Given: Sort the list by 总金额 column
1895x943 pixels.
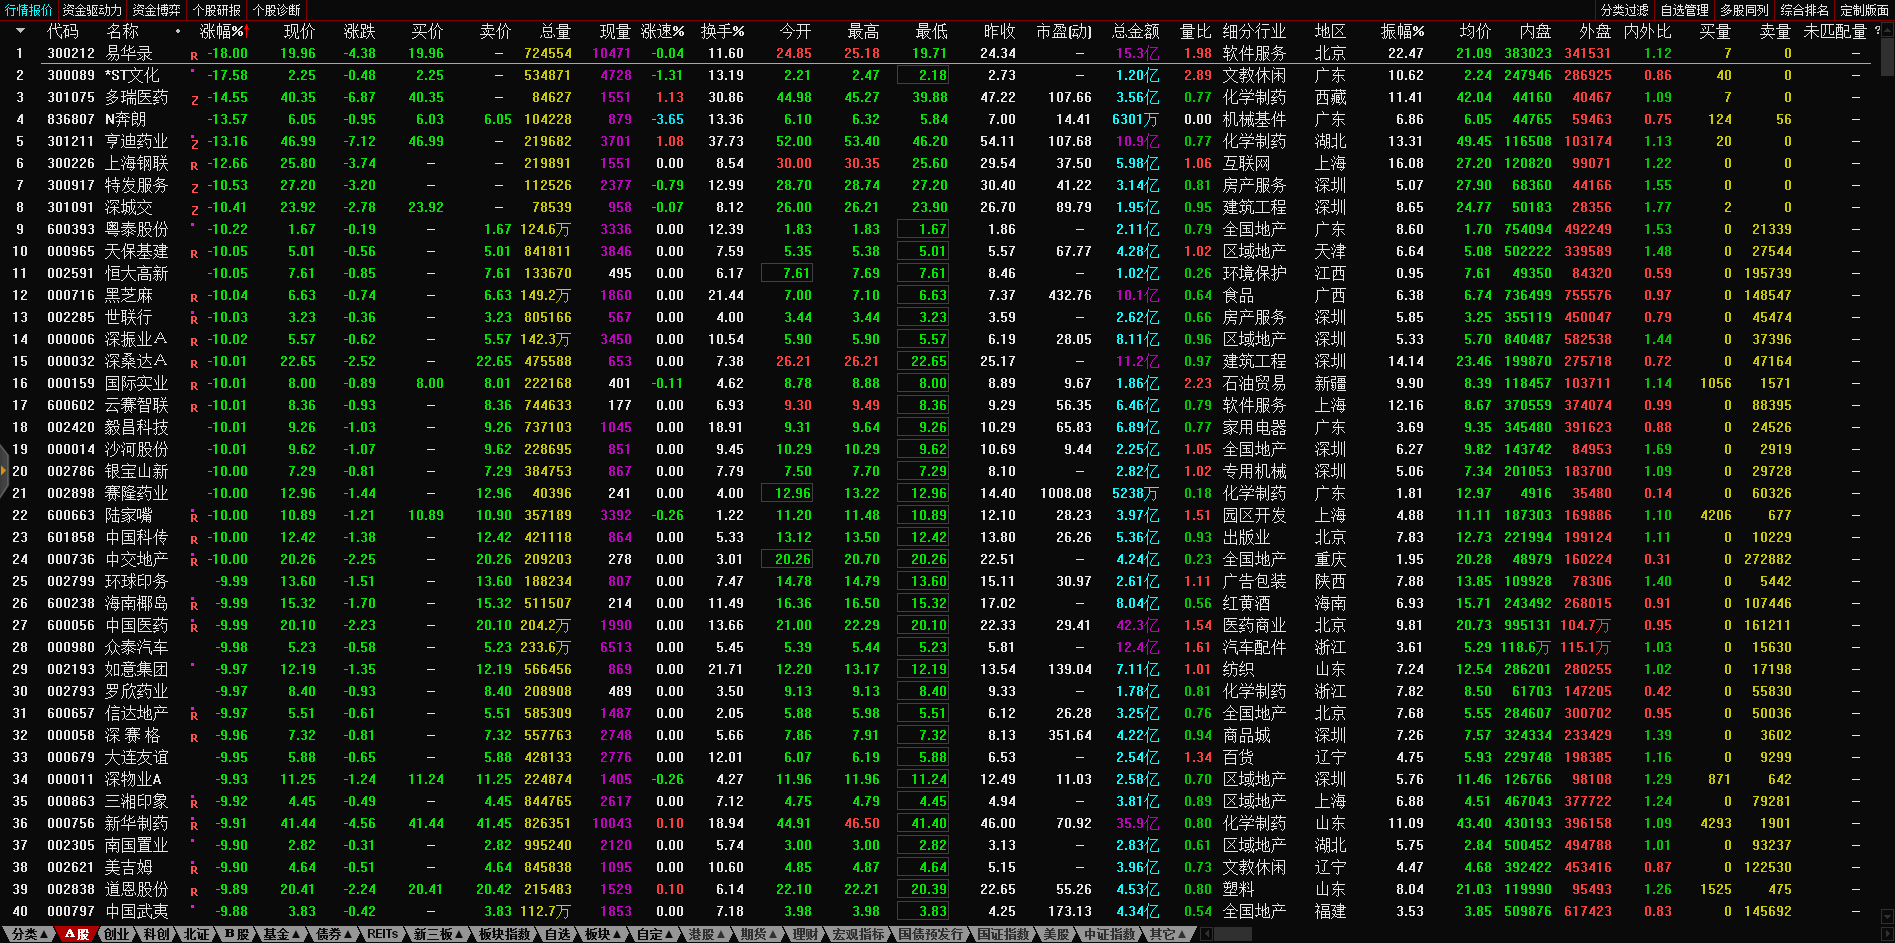Looking at the screenshot, I should (x=1135, y=31).
